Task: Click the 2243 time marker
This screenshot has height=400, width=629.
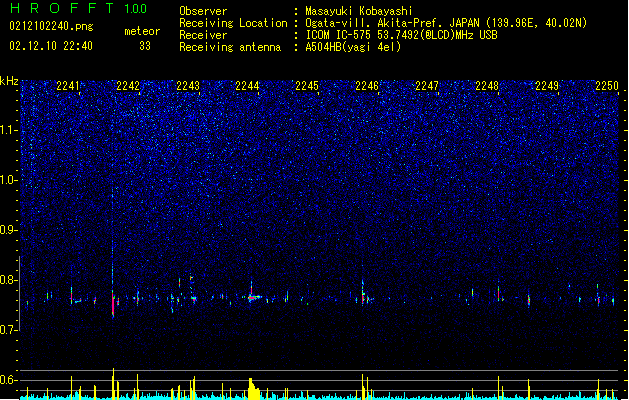Action: coord(188,86)
